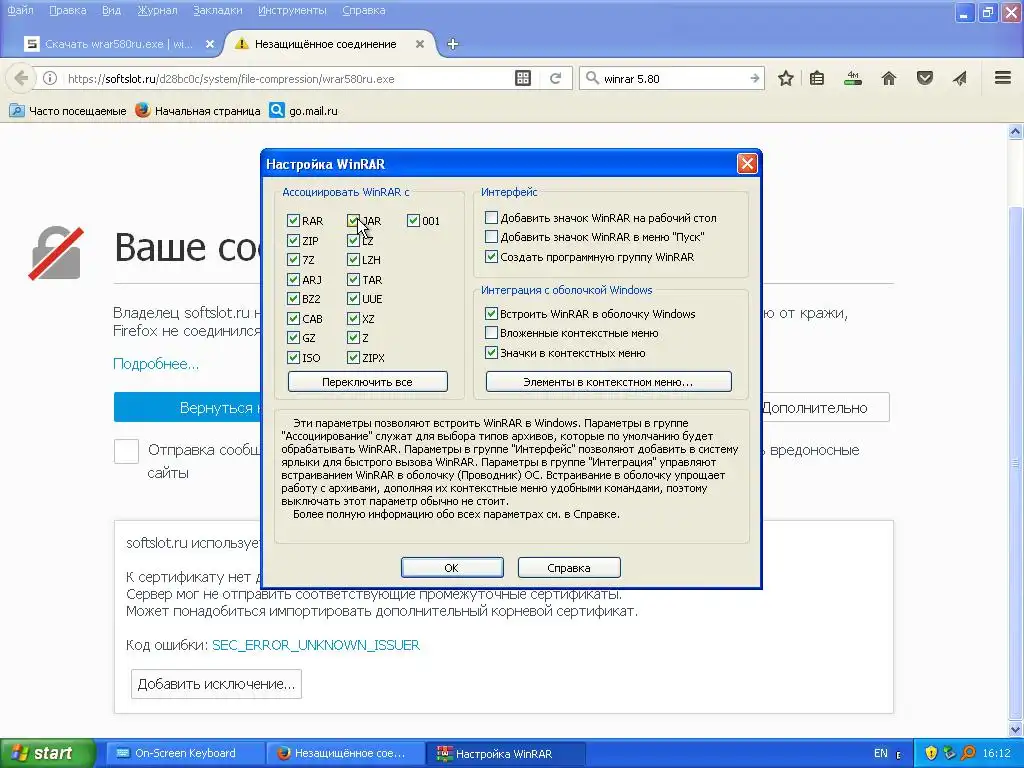Click the security shield tray icon

pyautogui.click(x=931, y=753)
